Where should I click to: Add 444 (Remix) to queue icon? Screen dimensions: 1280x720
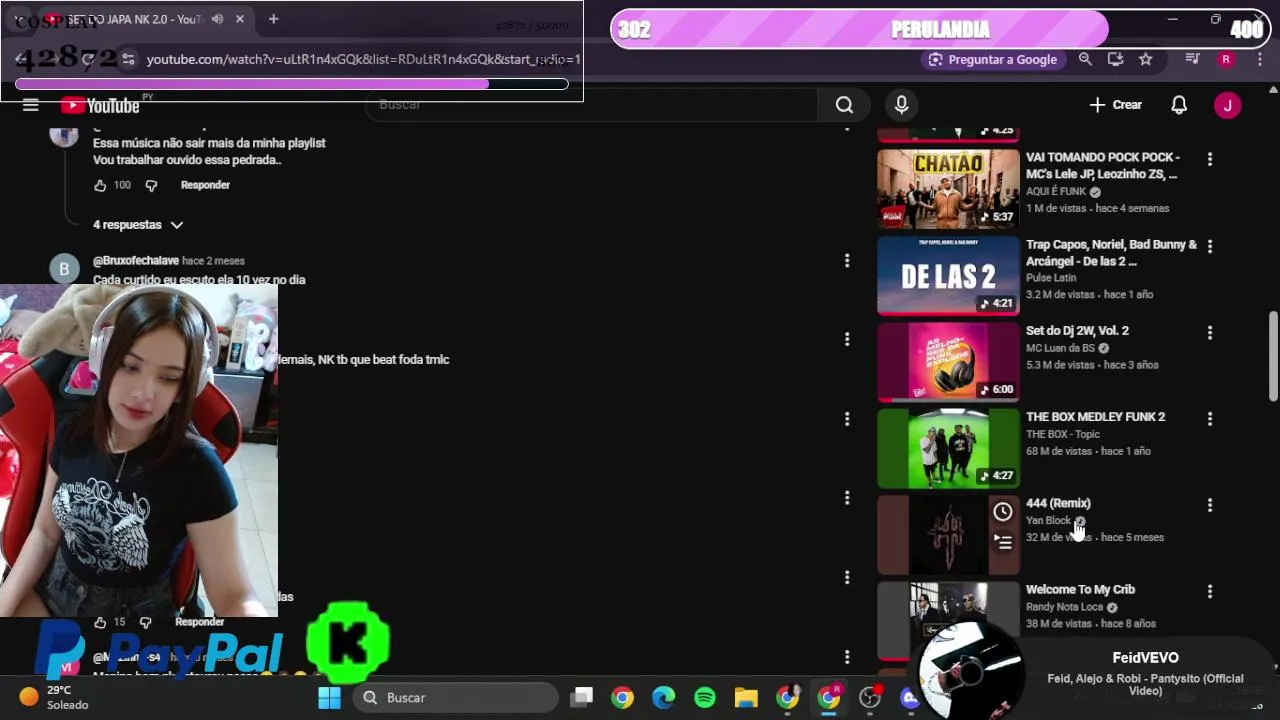point(1003,542)
